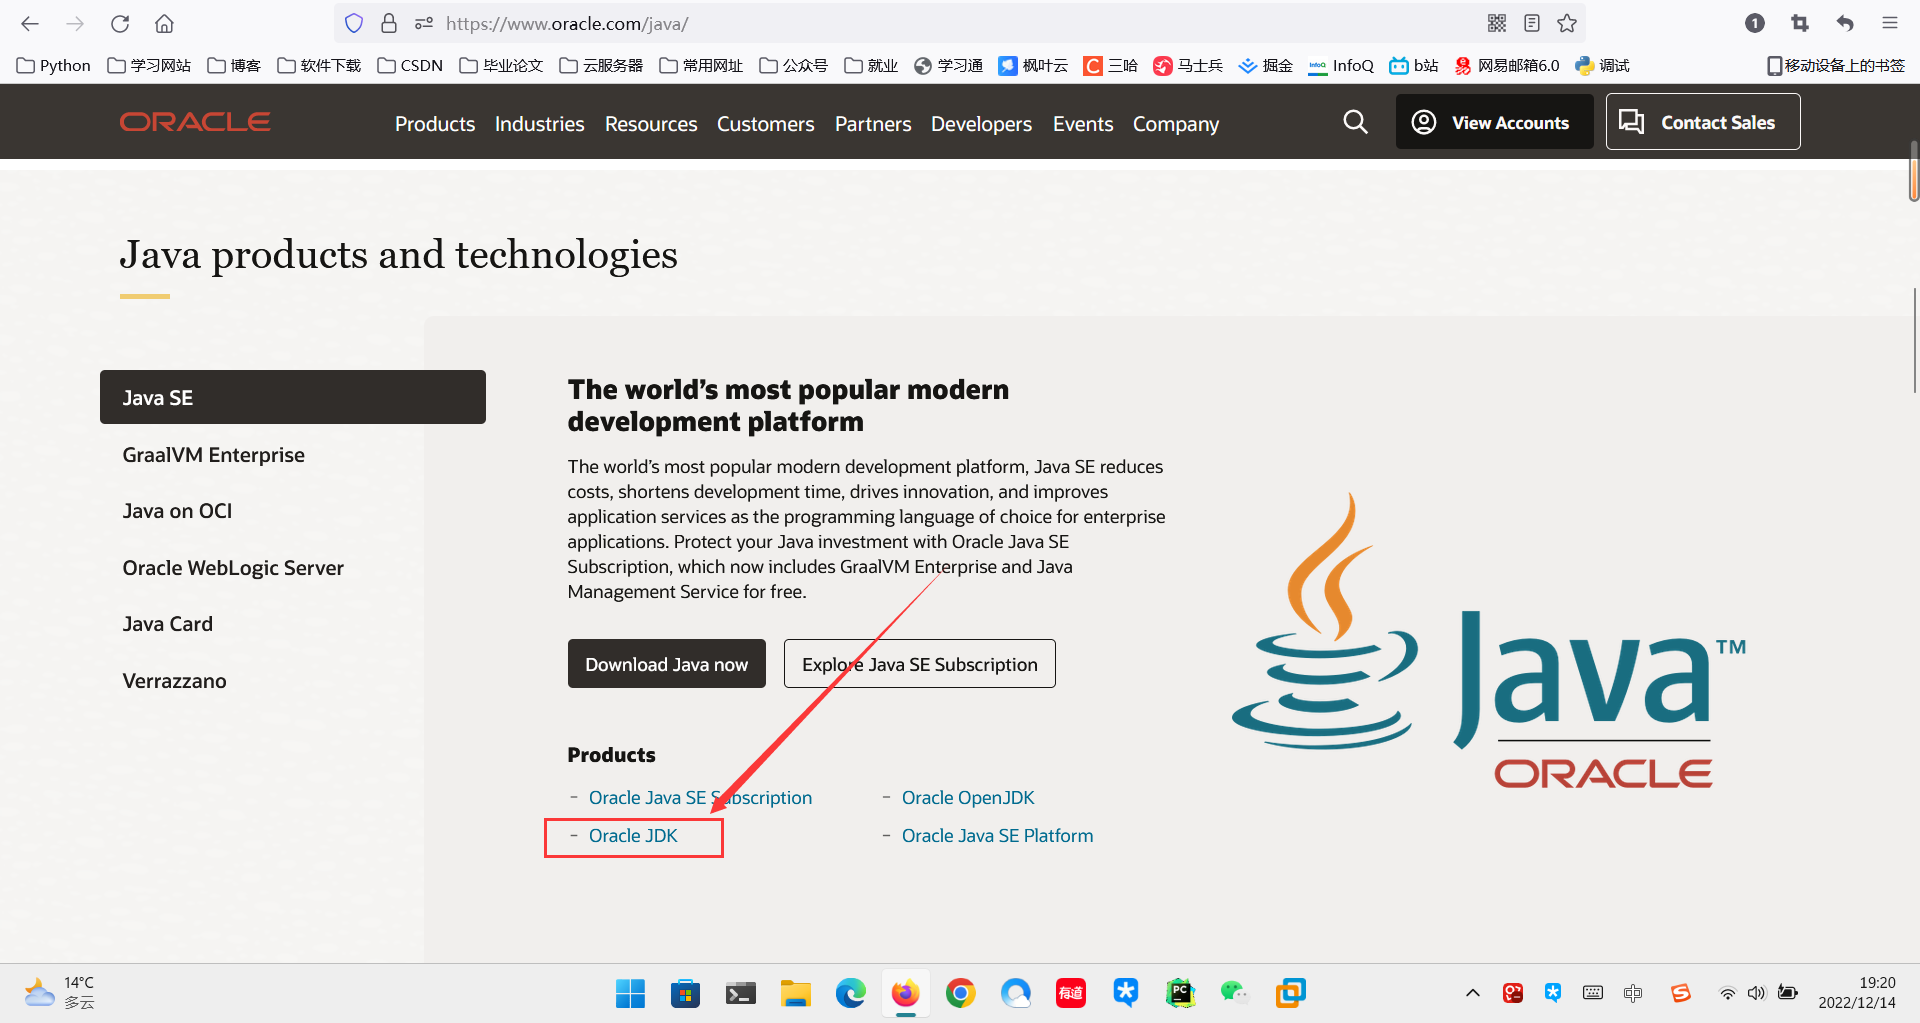Open the Windows Start menu

coord(630,993)
